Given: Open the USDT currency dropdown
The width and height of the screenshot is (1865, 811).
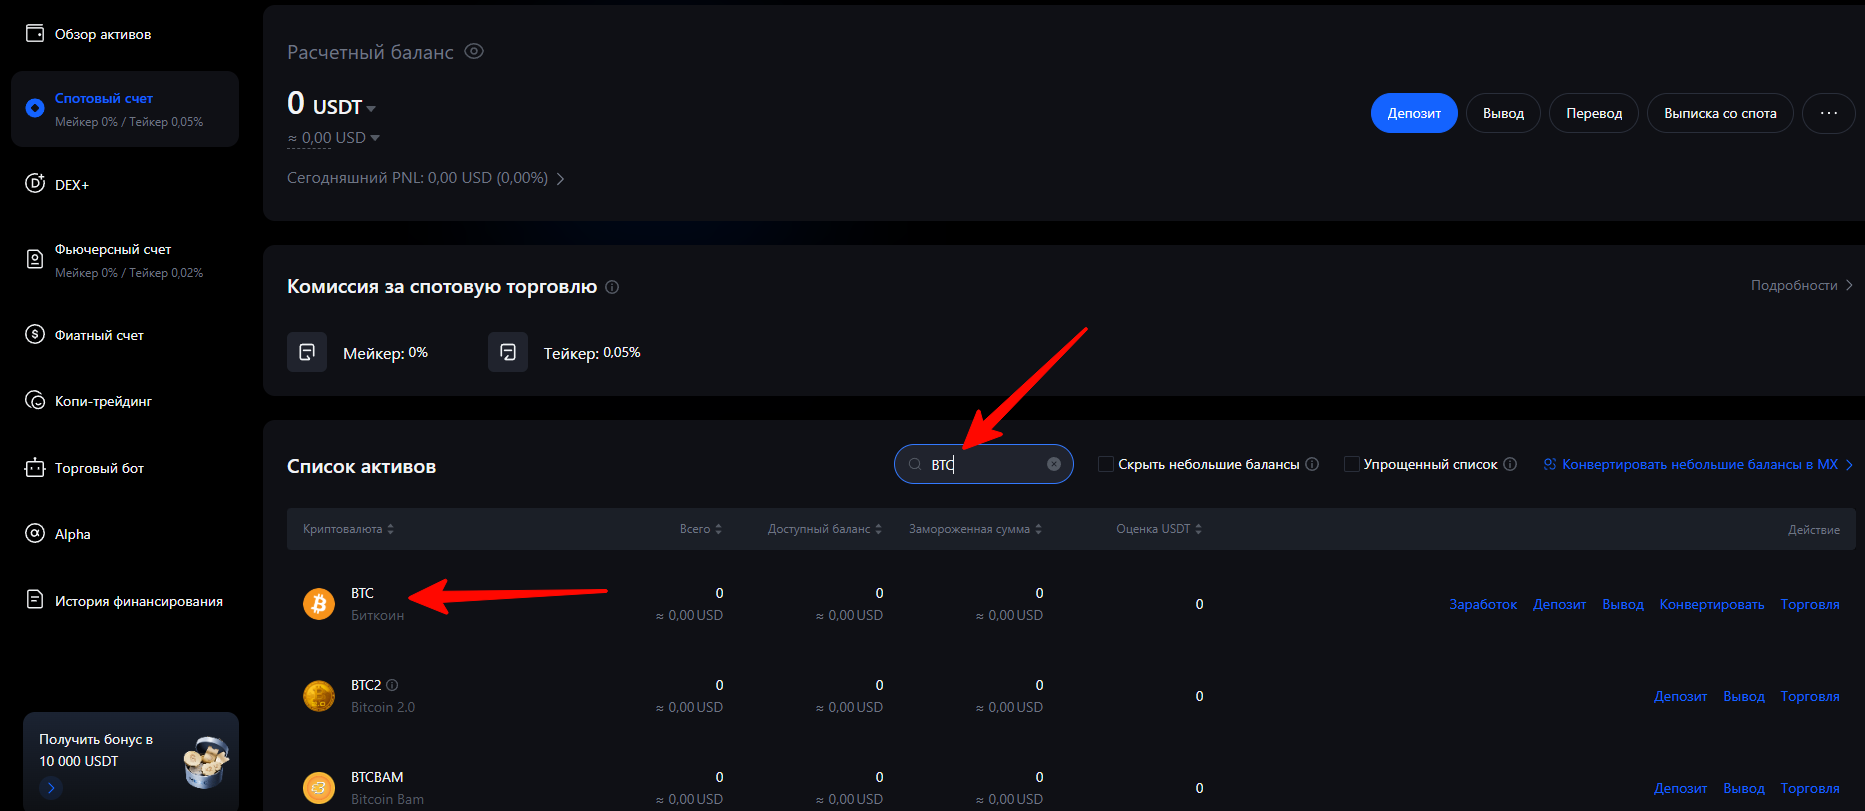Looking at the screenshot, I should point(371,108).
